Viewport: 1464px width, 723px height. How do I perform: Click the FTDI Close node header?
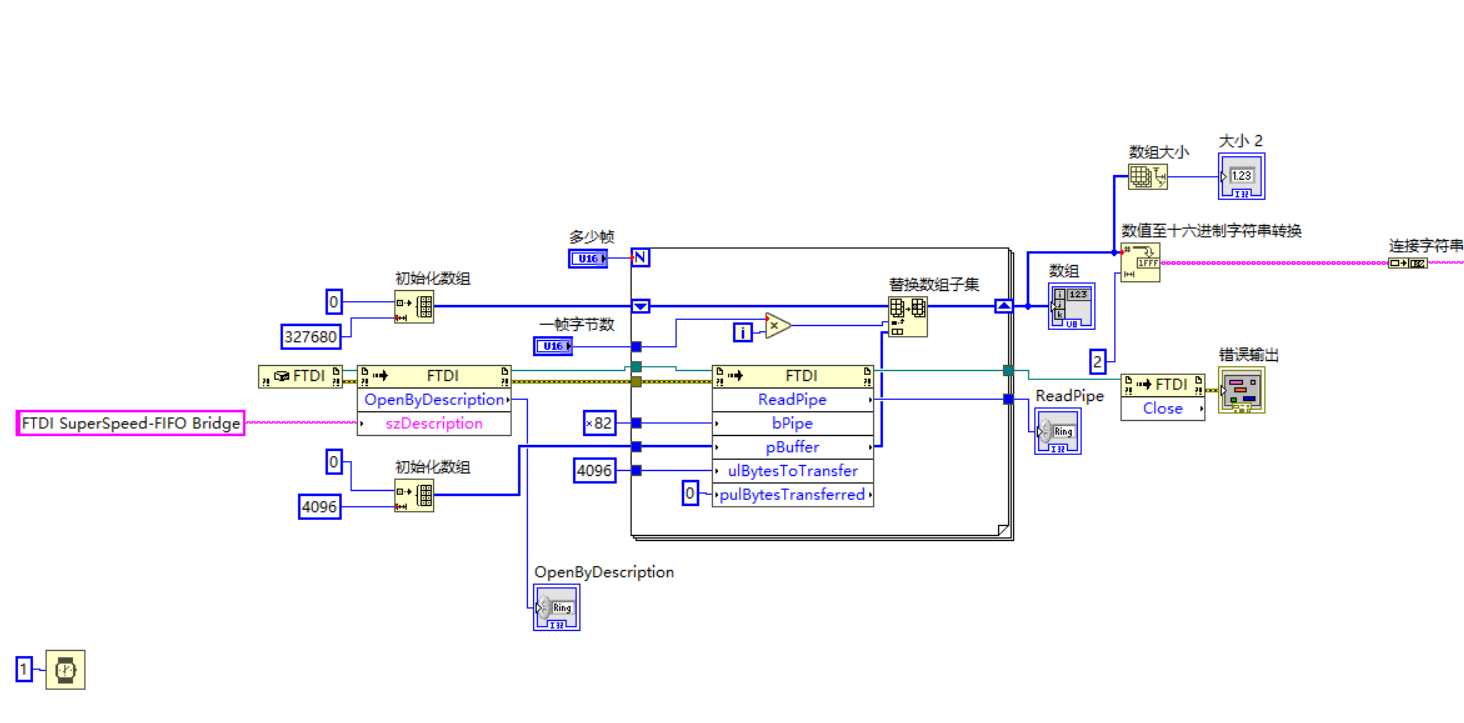tap(1163, 384)
